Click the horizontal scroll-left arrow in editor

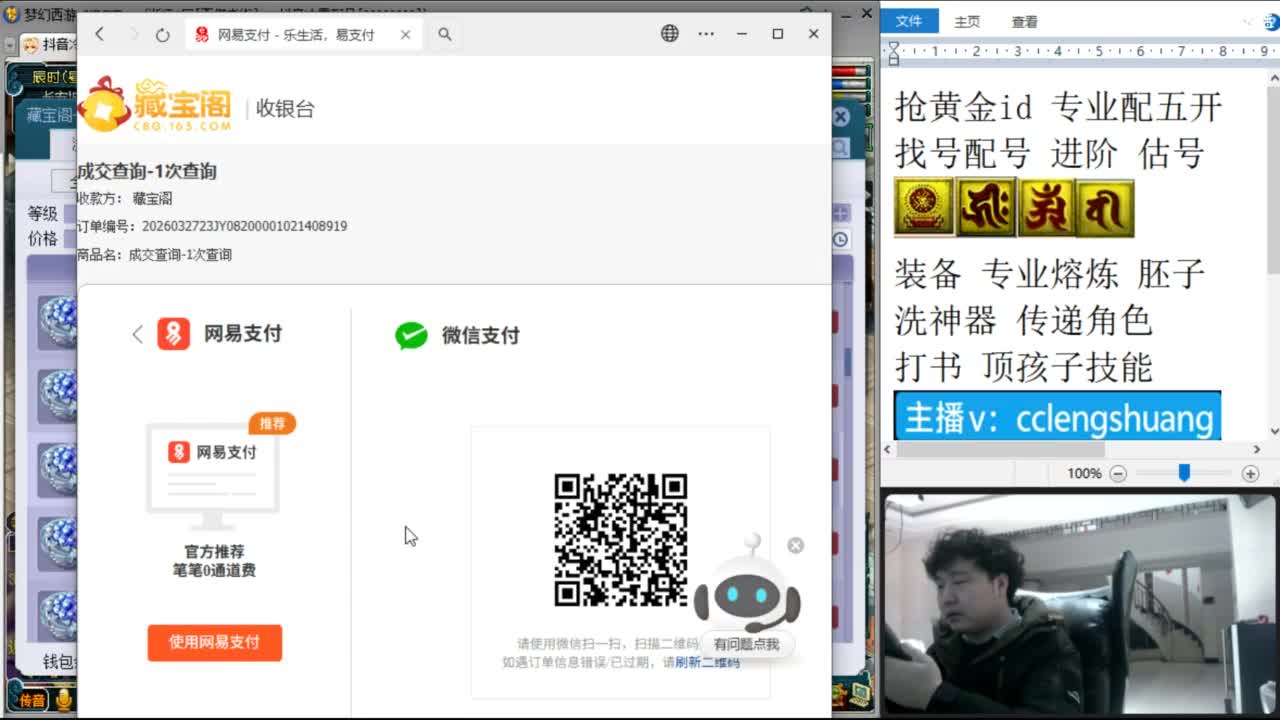(x=888, y=450)
